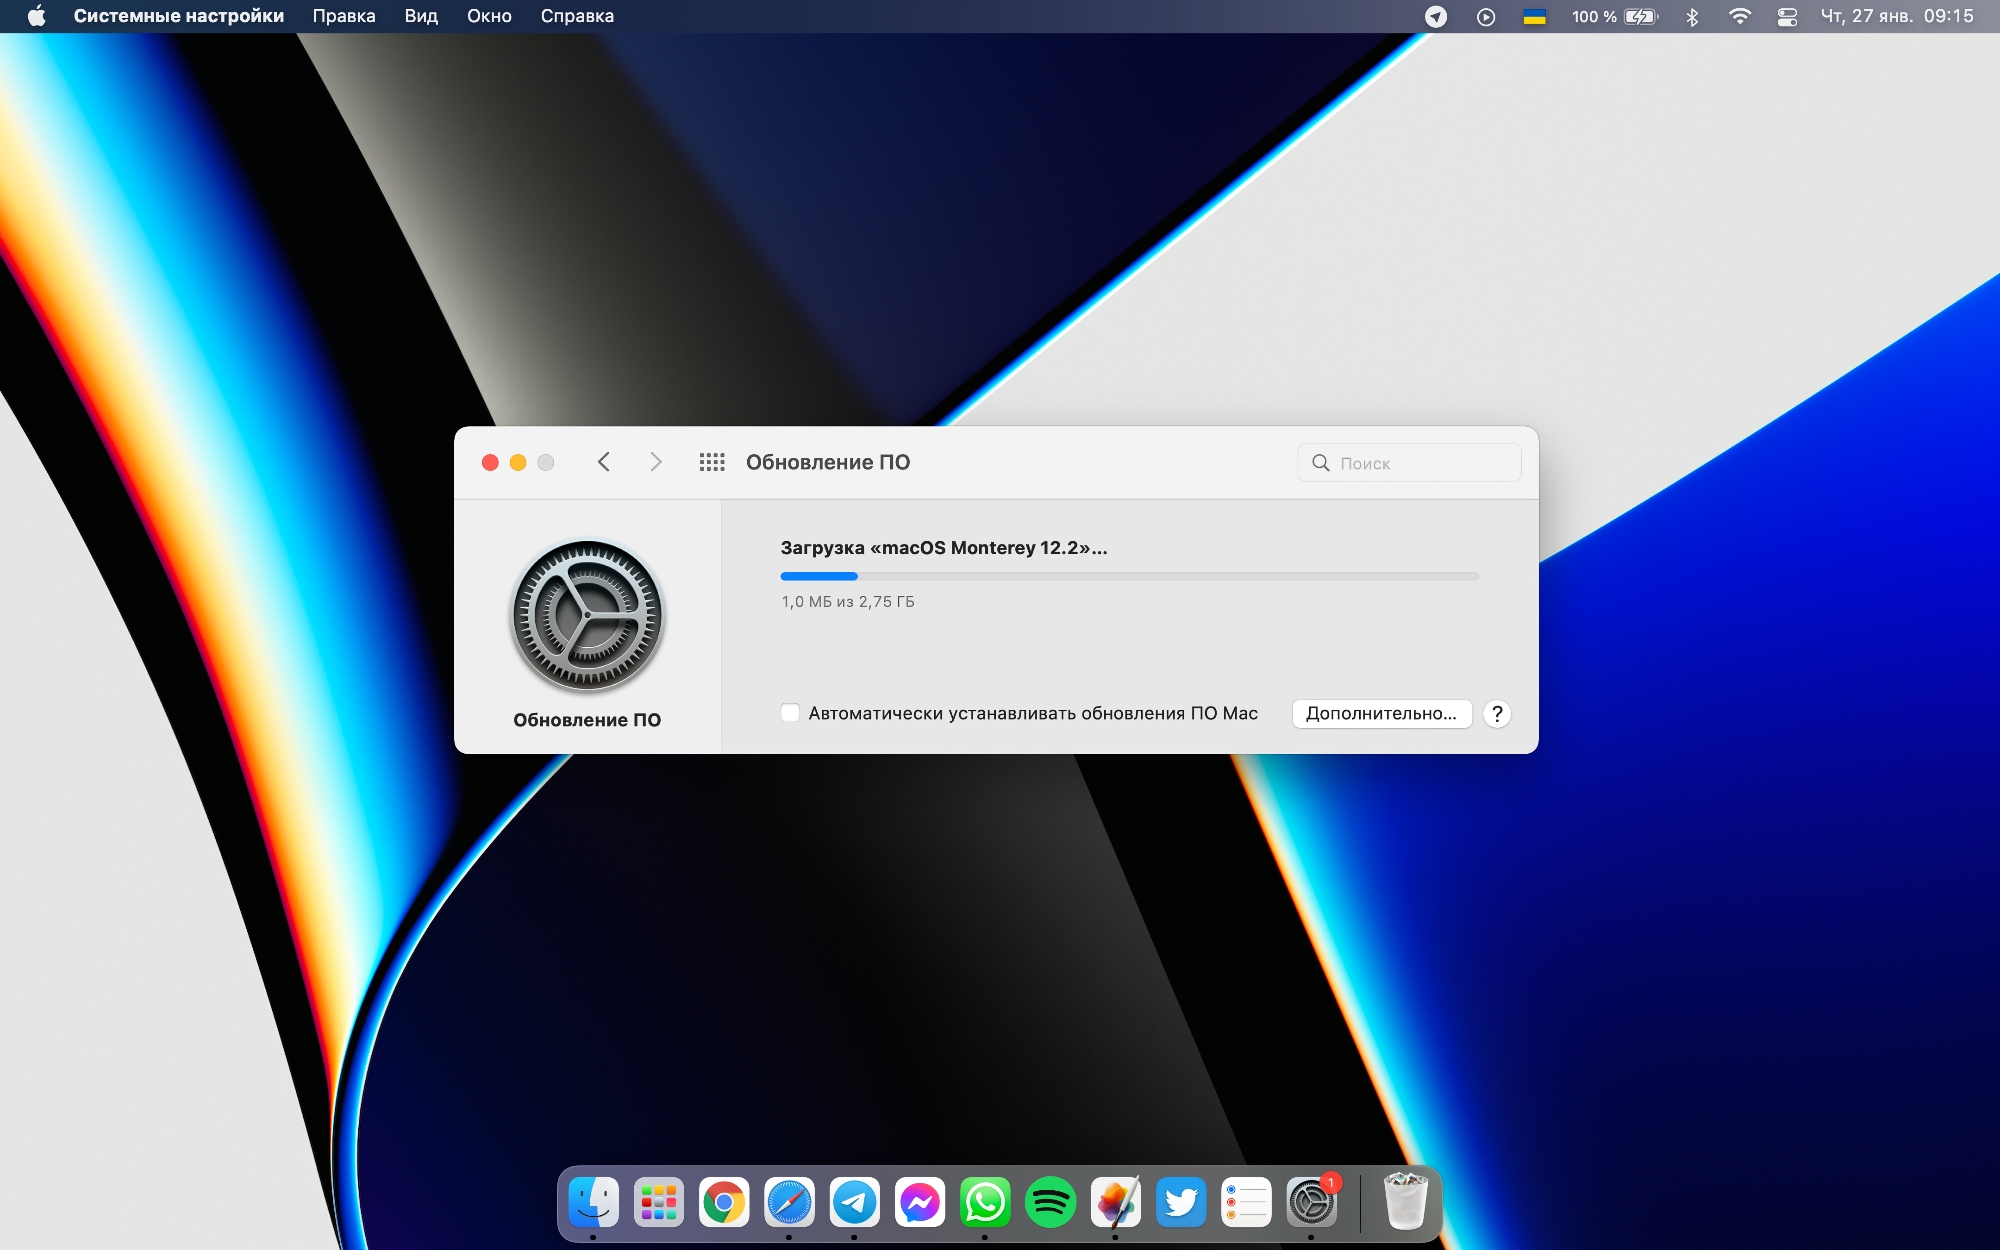This screenshot has height=1250, width=2000.
Task: Open the Справка menu
Action: coord(577,16)
